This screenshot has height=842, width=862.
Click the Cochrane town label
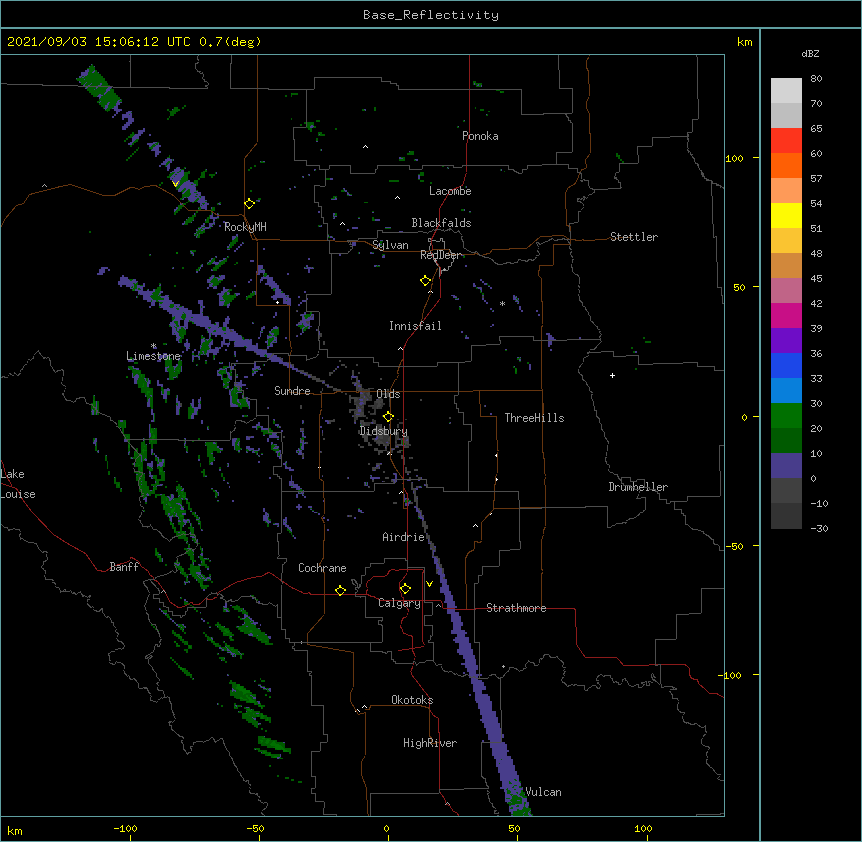tap(322, 568)
